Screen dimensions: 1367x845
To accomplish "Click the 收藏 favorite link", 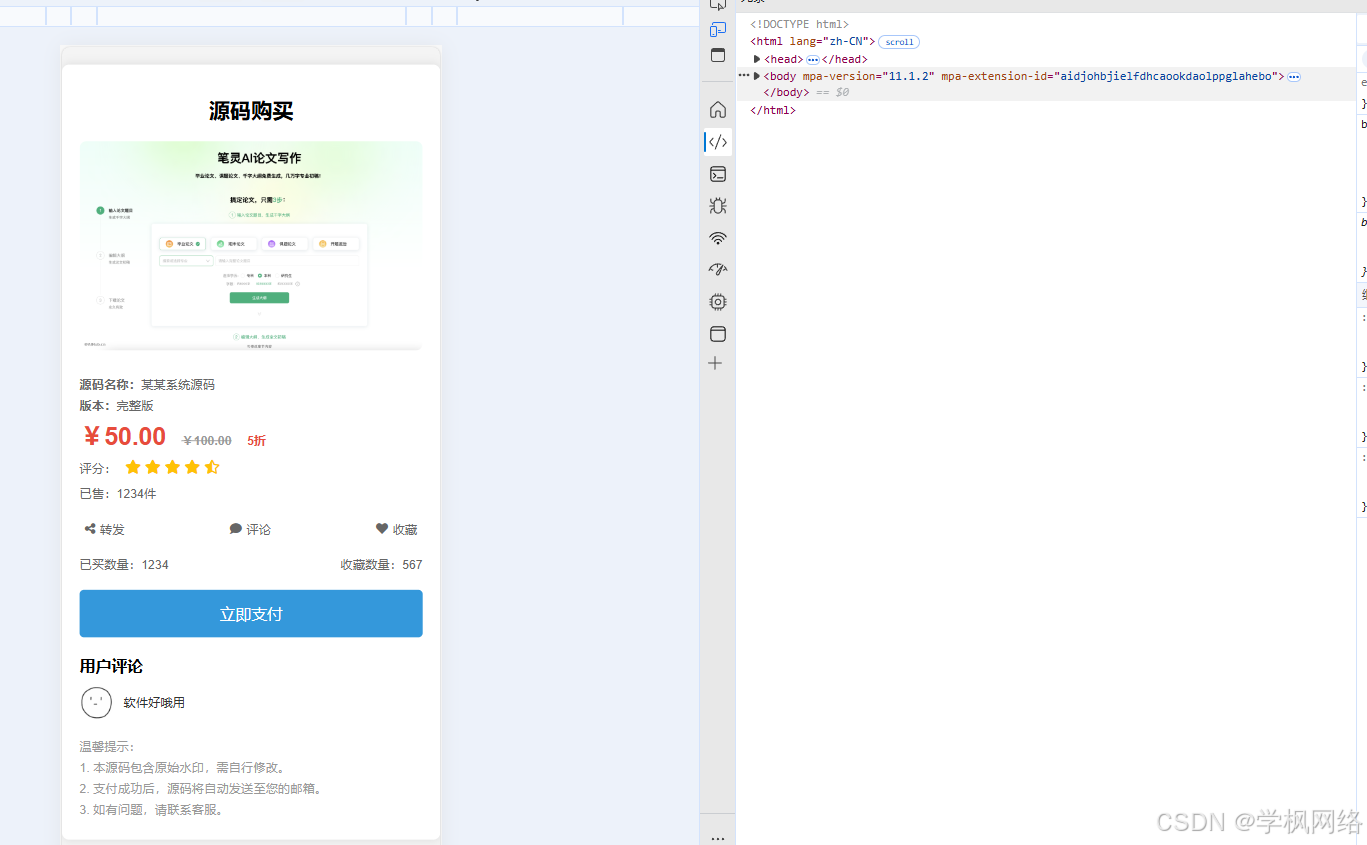I will [397, 529].
